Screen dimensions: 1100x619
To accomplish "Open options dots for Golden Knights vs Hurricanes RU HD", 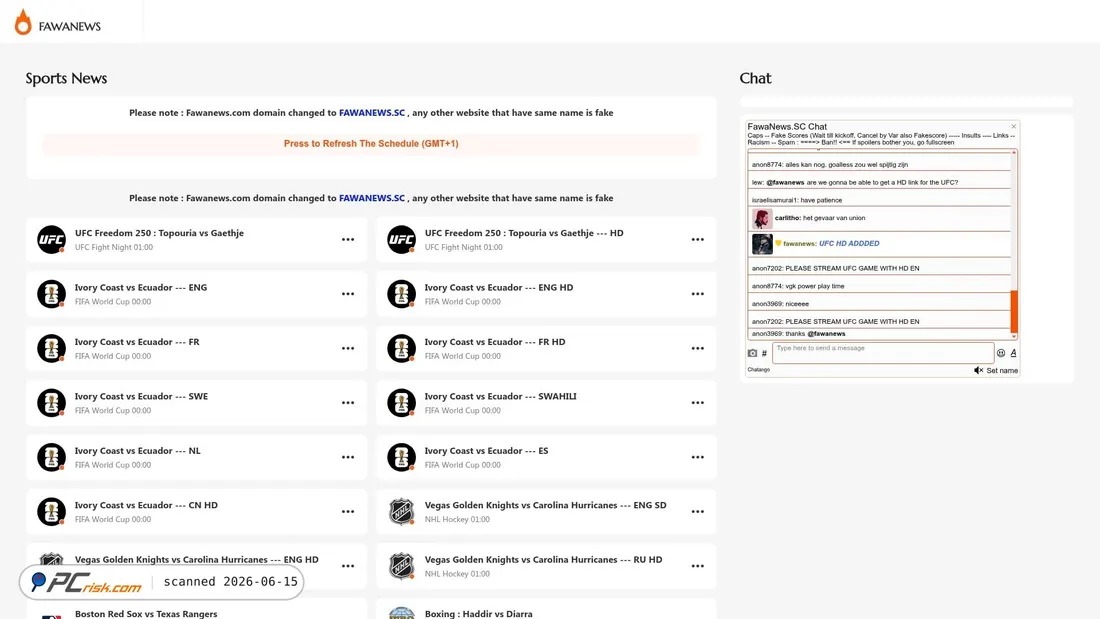I will click(697, 566).
